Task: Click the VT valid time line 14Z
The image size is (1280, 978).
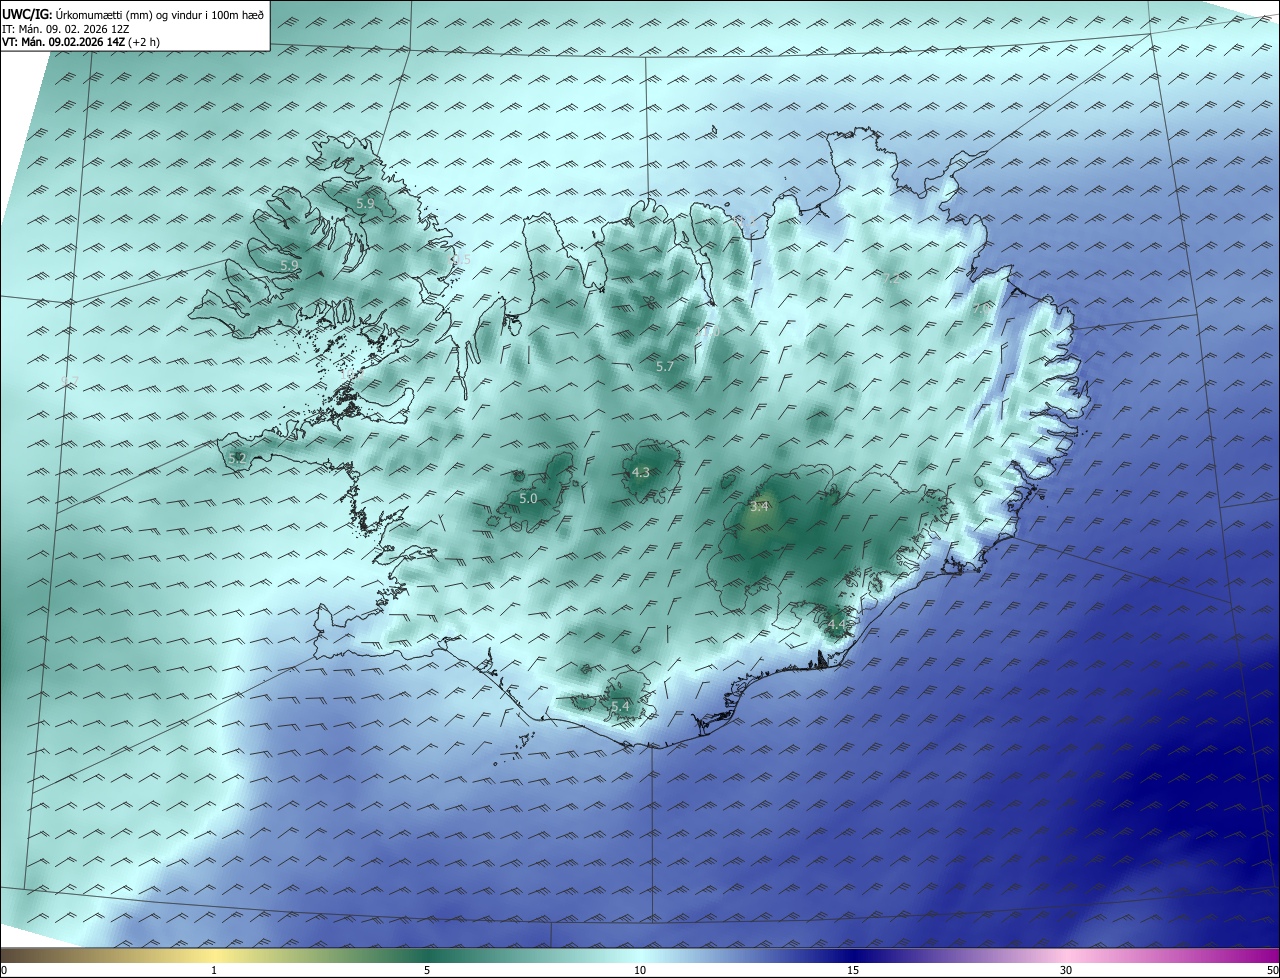Action: pyautogui.click(x=80, y=42)
